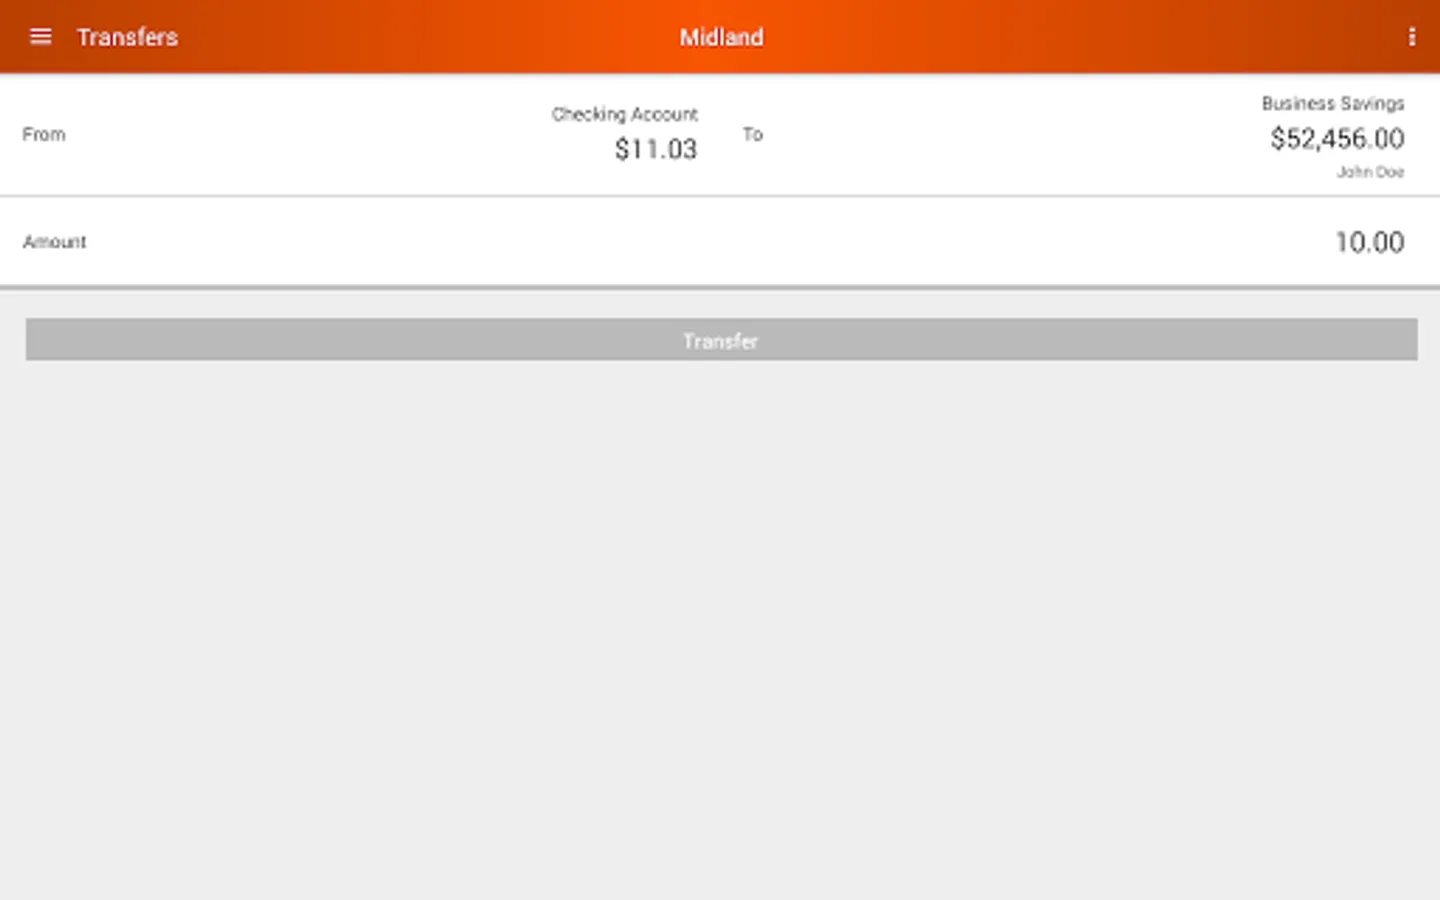Open the hamburger navigation menu
This screenshot has width=1440, height=900.
(x=40, y=37)
